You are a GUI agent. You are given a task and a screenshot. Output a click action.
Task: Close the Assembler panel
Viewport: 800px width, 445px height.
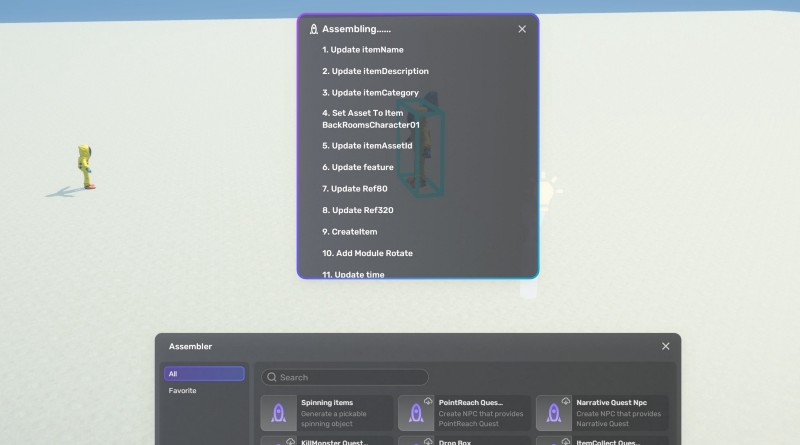(x=666, y=346)
